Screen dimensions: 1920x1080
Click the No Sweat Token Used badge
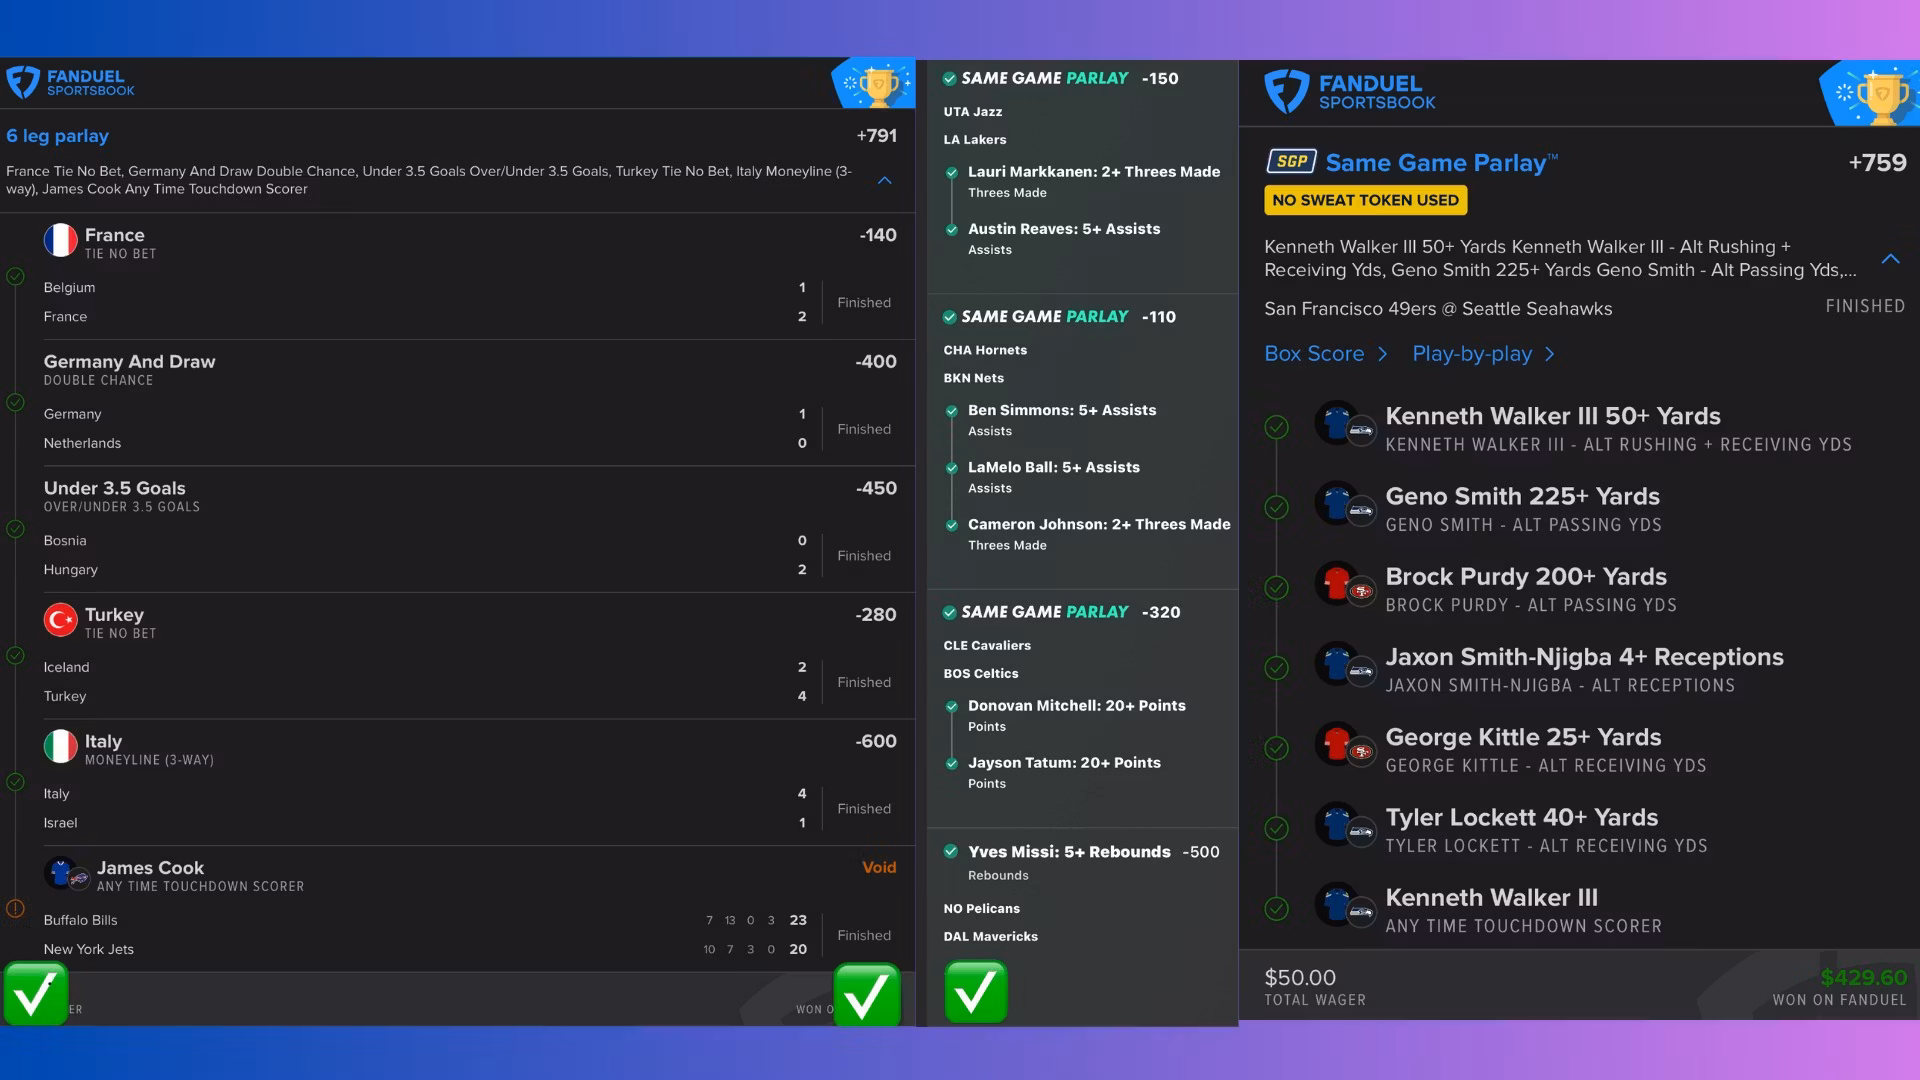[x=1365, y=200]
